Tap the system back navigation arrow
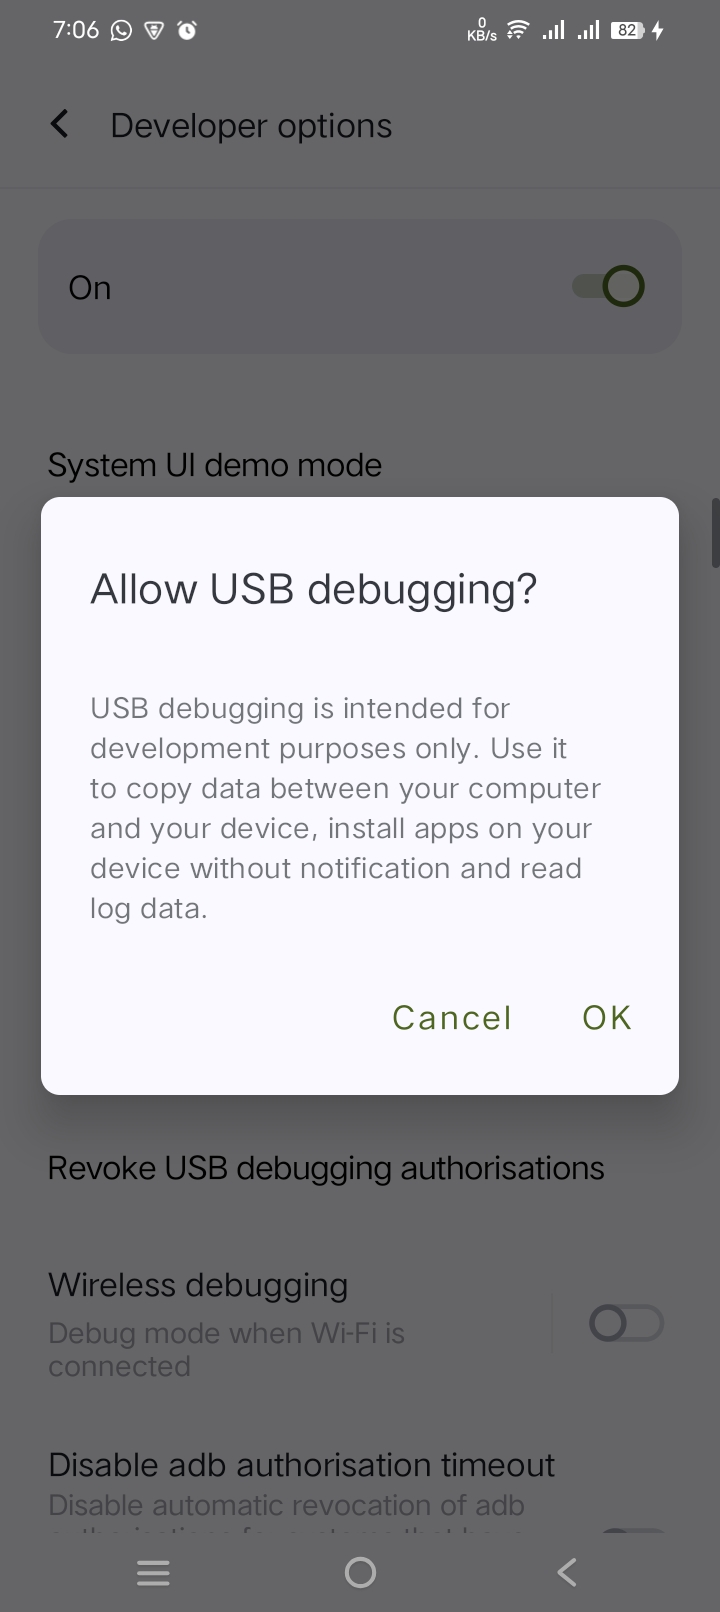Viewport: 720px width, 1612px height. tap(567, 1573)
